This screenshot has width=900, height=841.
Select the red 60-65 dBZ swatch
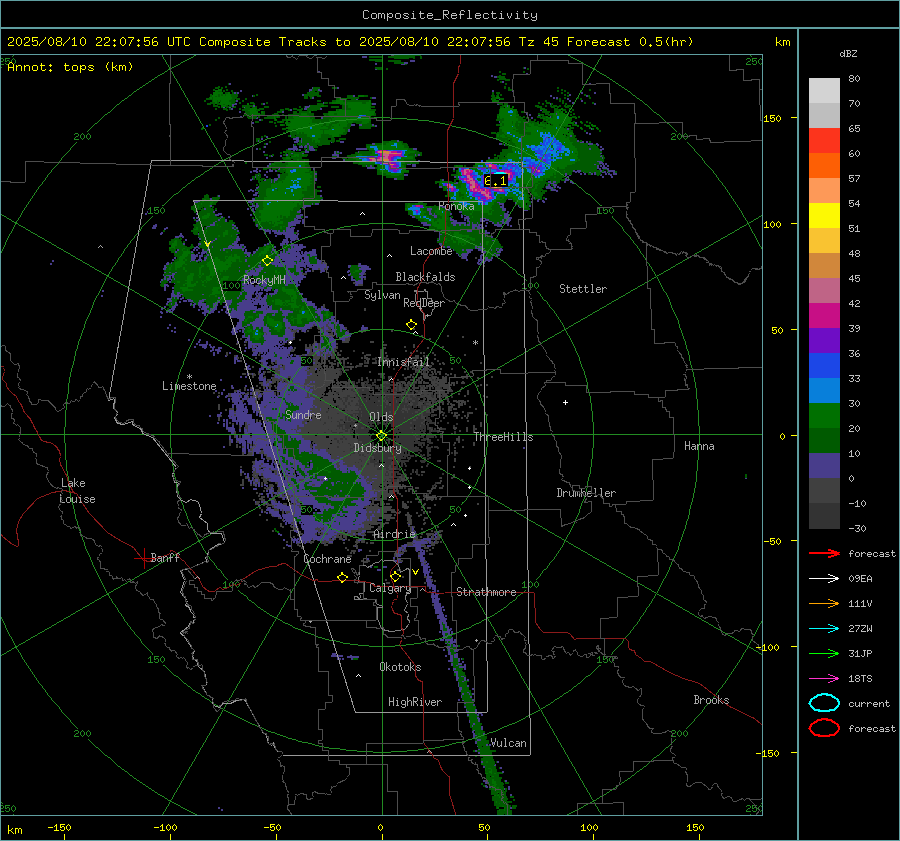824,141
